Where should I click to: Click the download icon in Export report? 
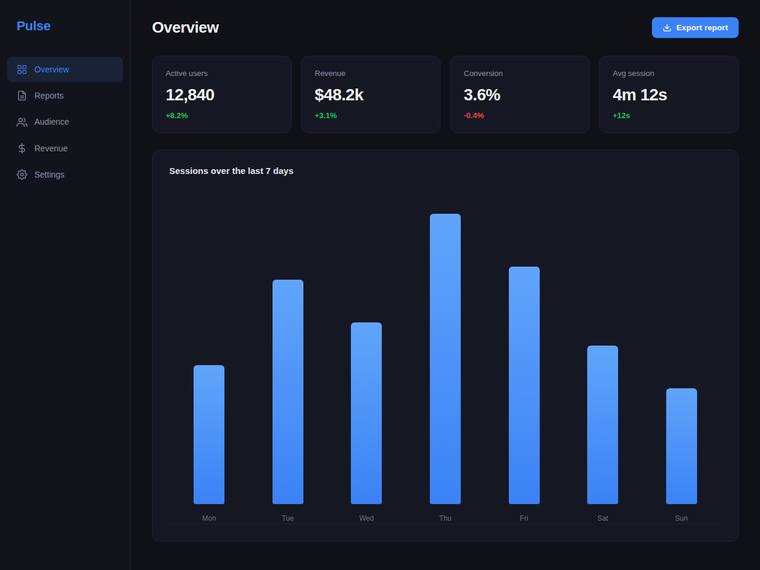tap(667, 28)
